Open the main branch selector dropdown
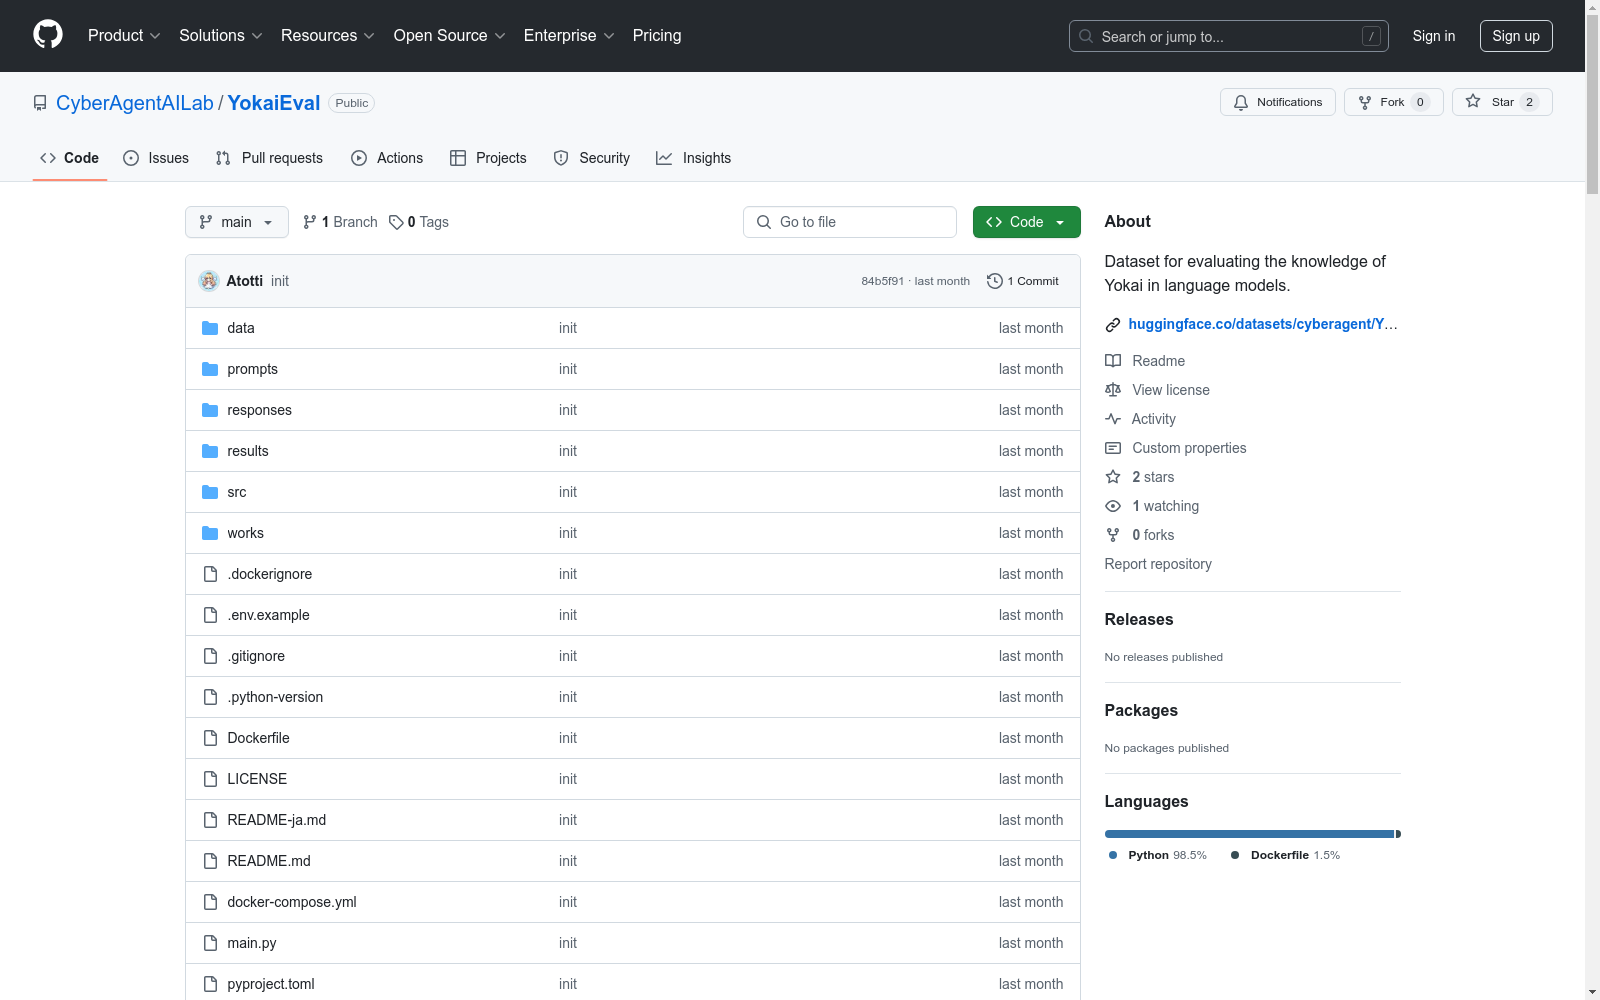This screenshot has width=1600, height=1000. point(237,222)
